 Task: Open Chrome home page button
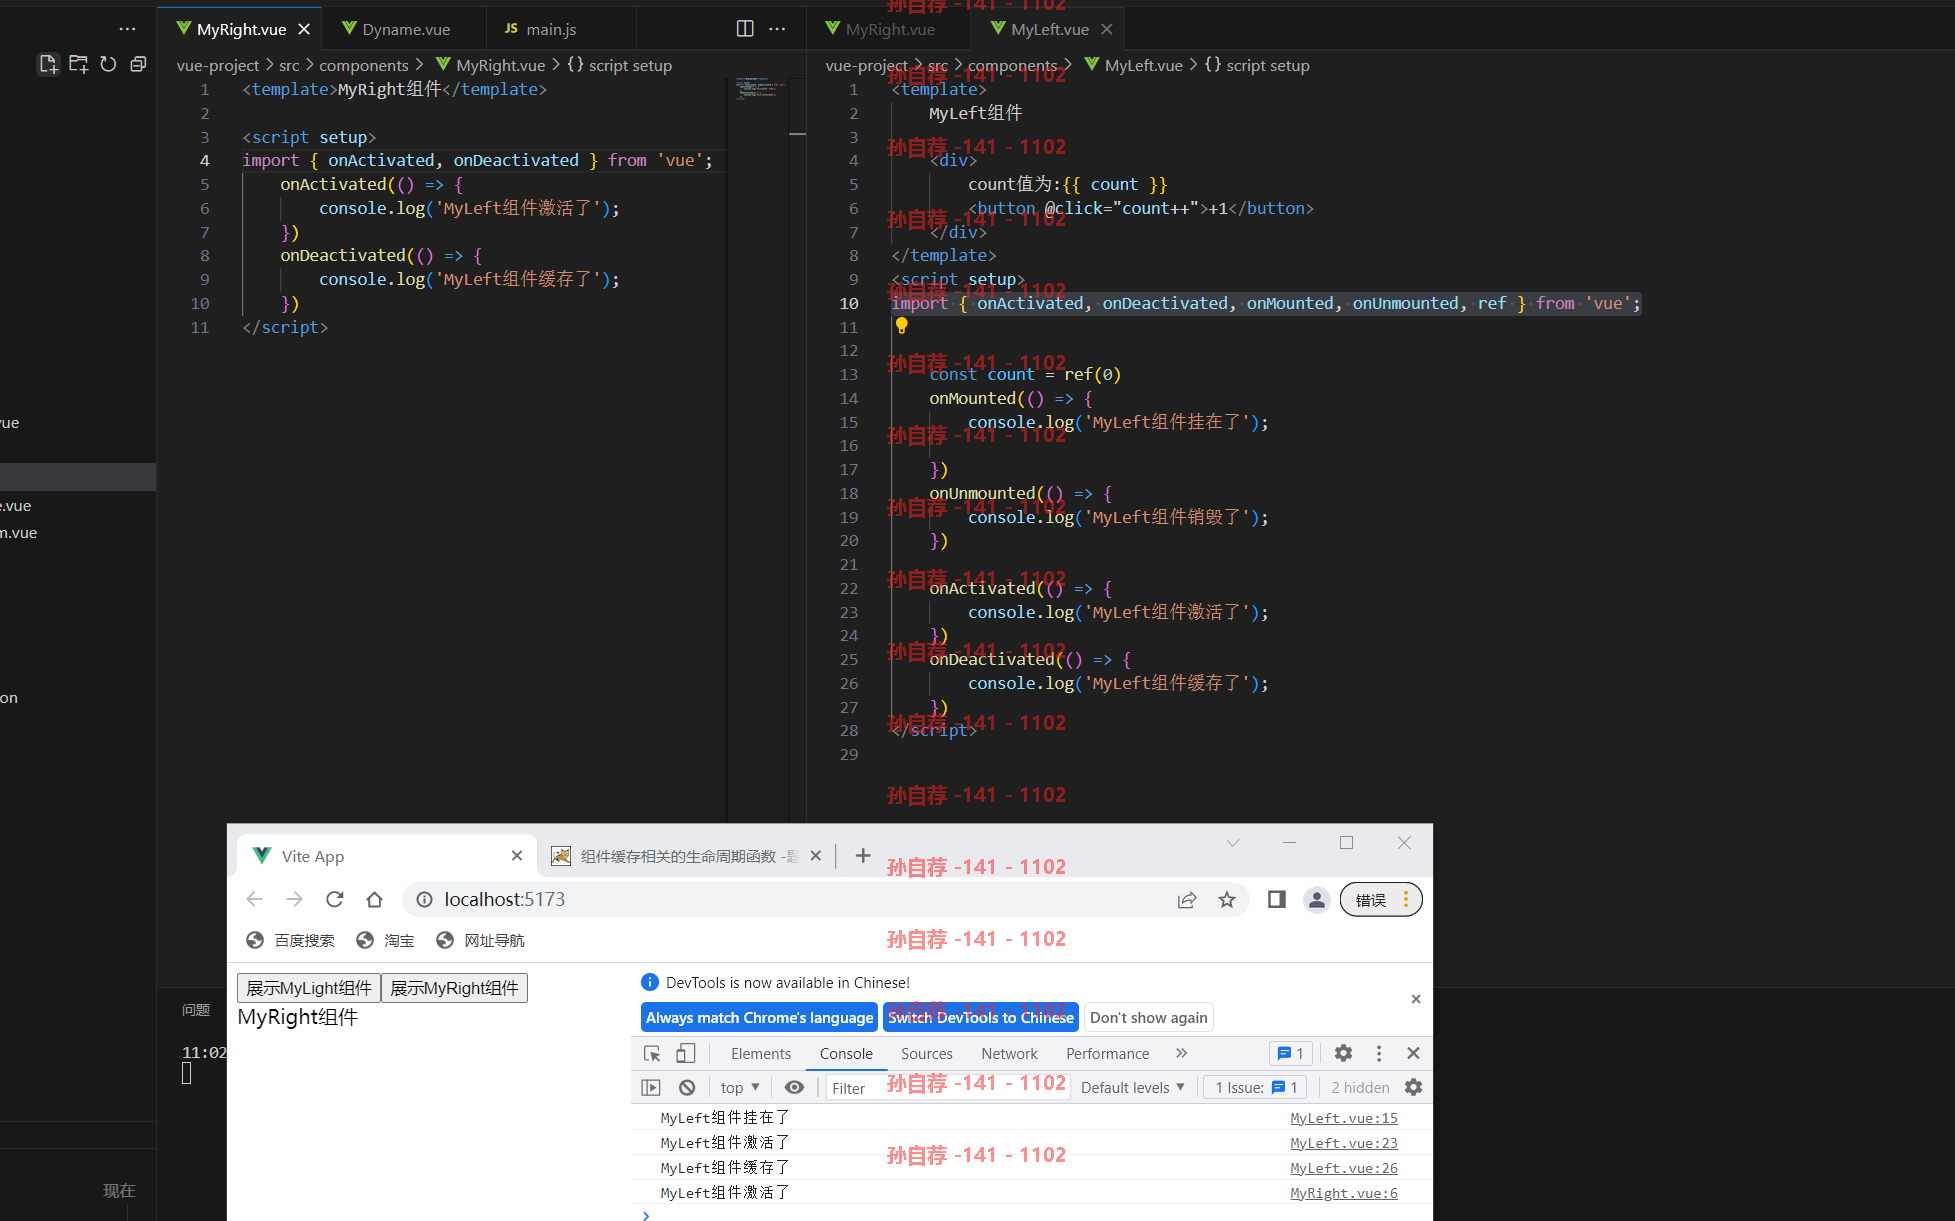[374, 899]
